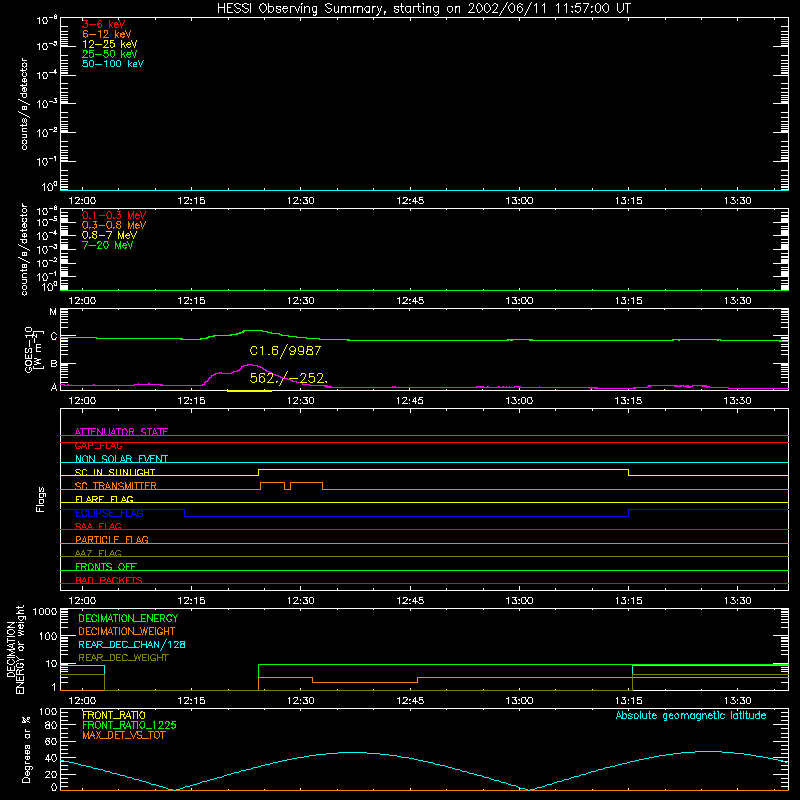Select the 25-50 keV legend label
The image size is (800, 800).
click(x=110, y=54)
